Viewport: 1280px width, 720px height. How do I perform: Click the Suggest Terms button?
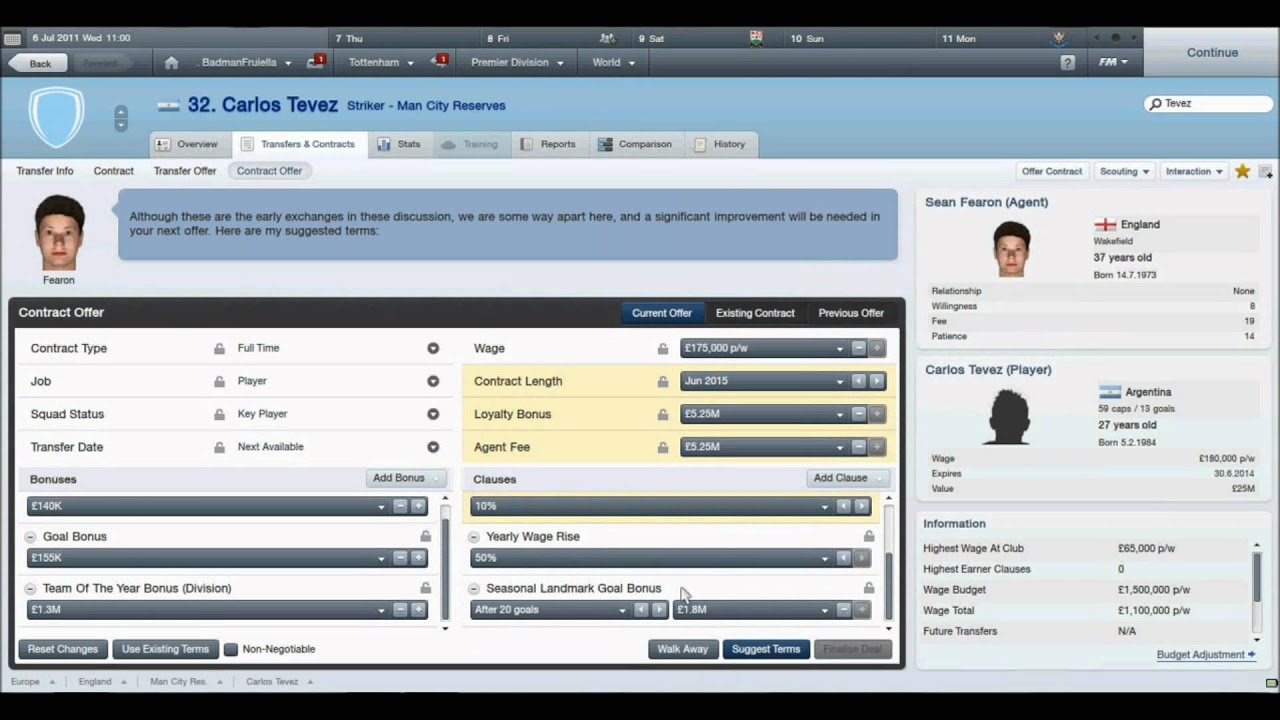[766, 649]
